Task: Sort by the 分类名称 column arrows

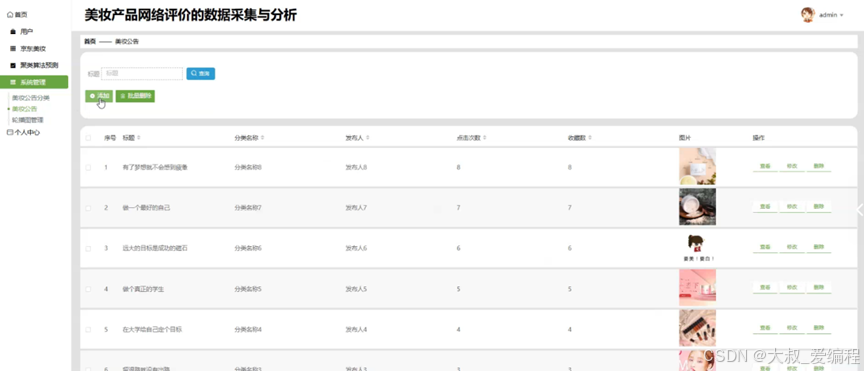Action: click(x=262, y=138)
